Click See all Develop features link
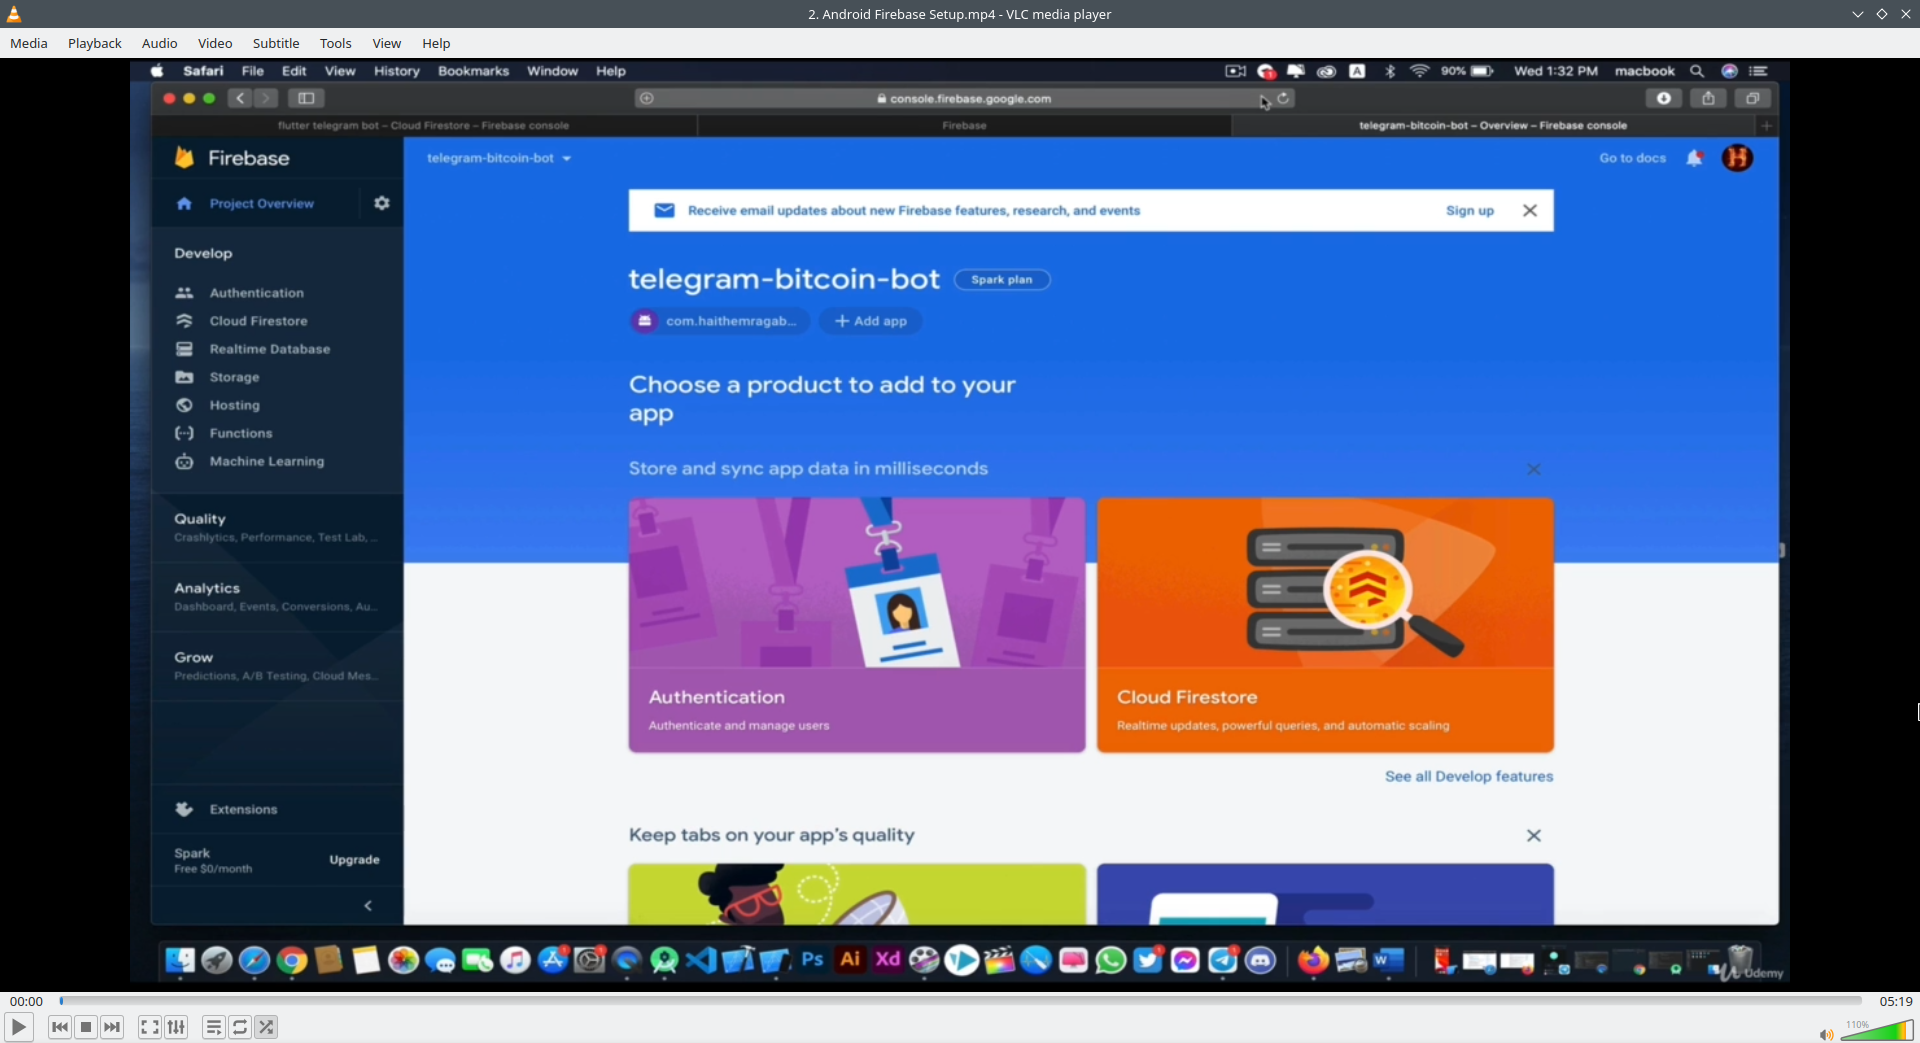 point(1469,776)
